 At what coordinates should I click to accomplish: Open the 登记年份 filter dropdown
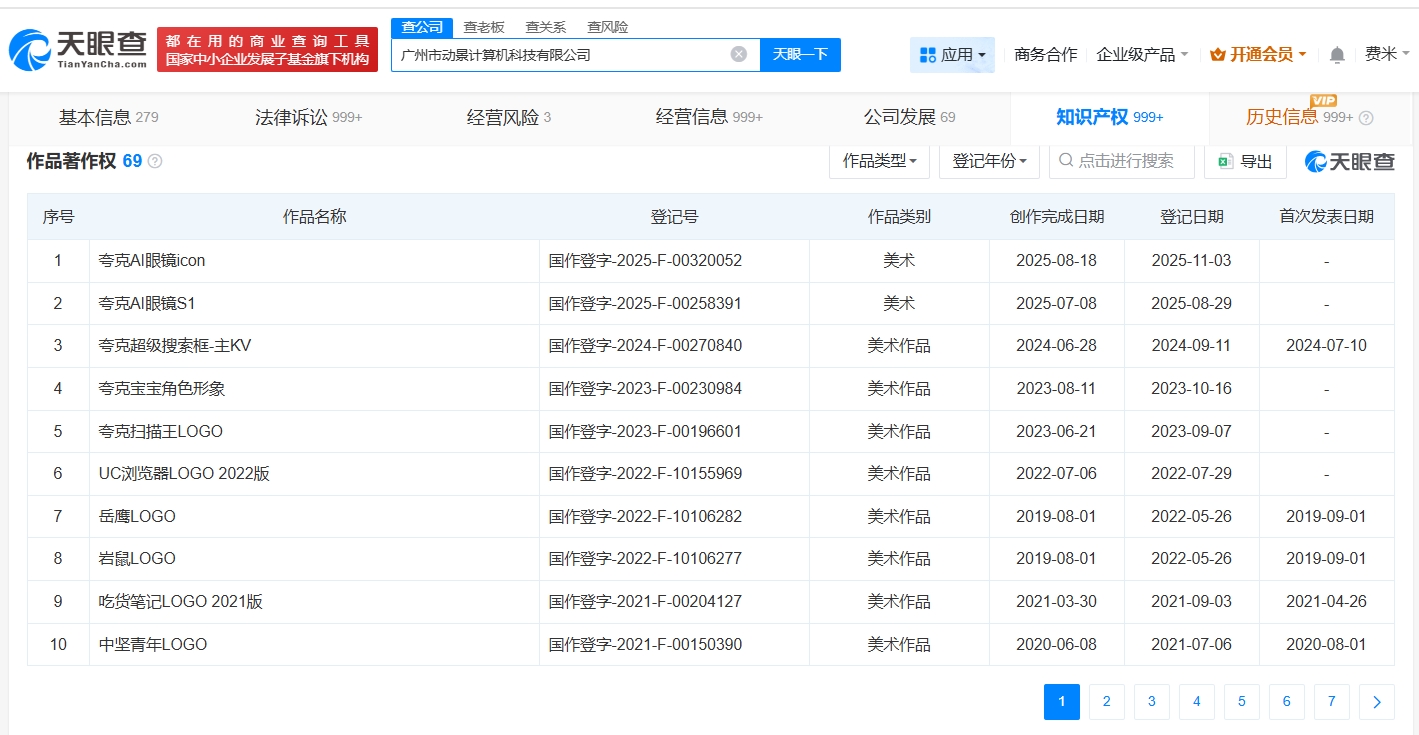coord(988,161)
